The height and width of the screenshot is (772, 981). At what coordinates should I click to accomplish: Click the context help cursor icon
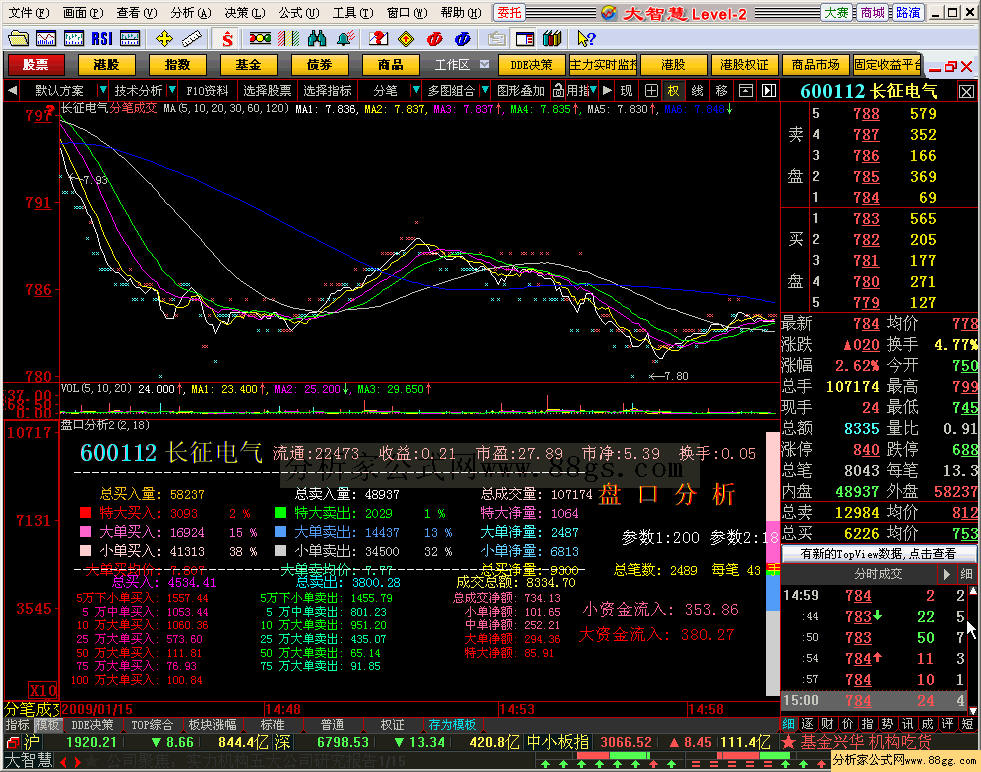tap(586, 39)
